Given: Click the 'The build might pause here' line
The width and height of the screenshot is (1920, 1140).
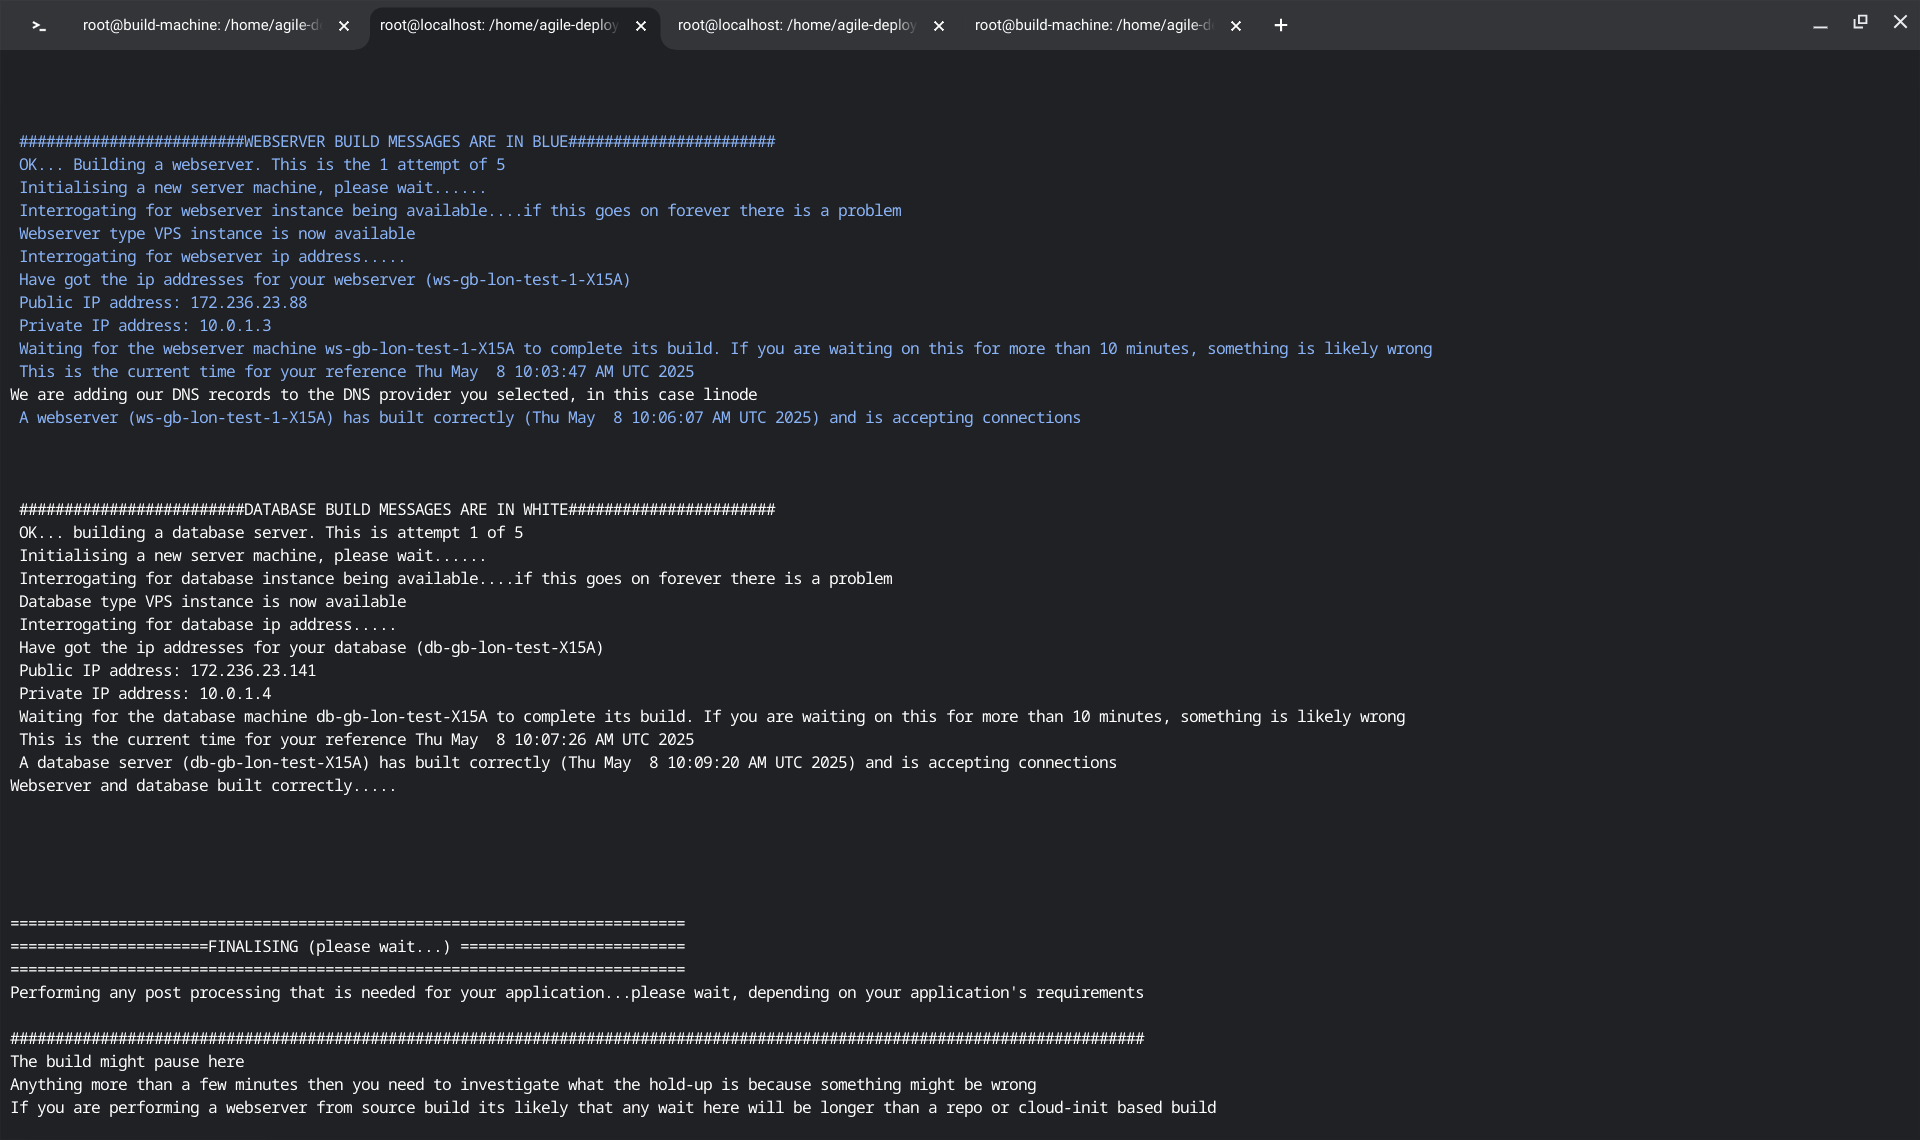Looking at the screenshot, I should (127, 1062).
